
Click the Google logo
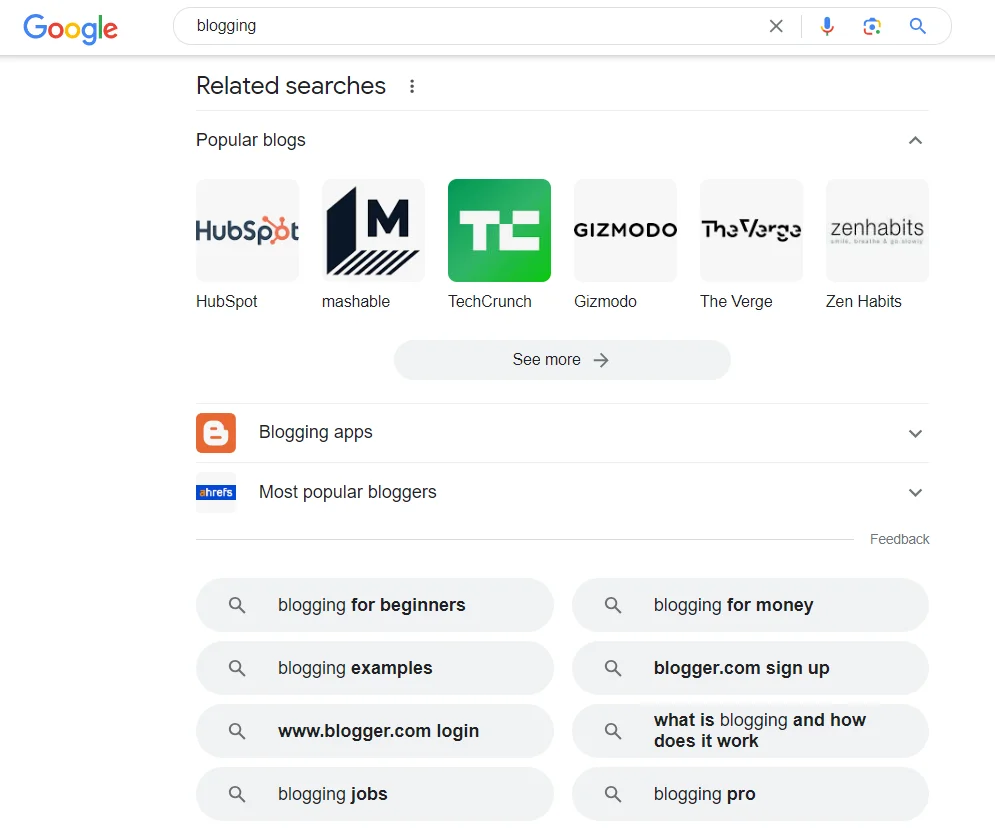tap(70, 29)
